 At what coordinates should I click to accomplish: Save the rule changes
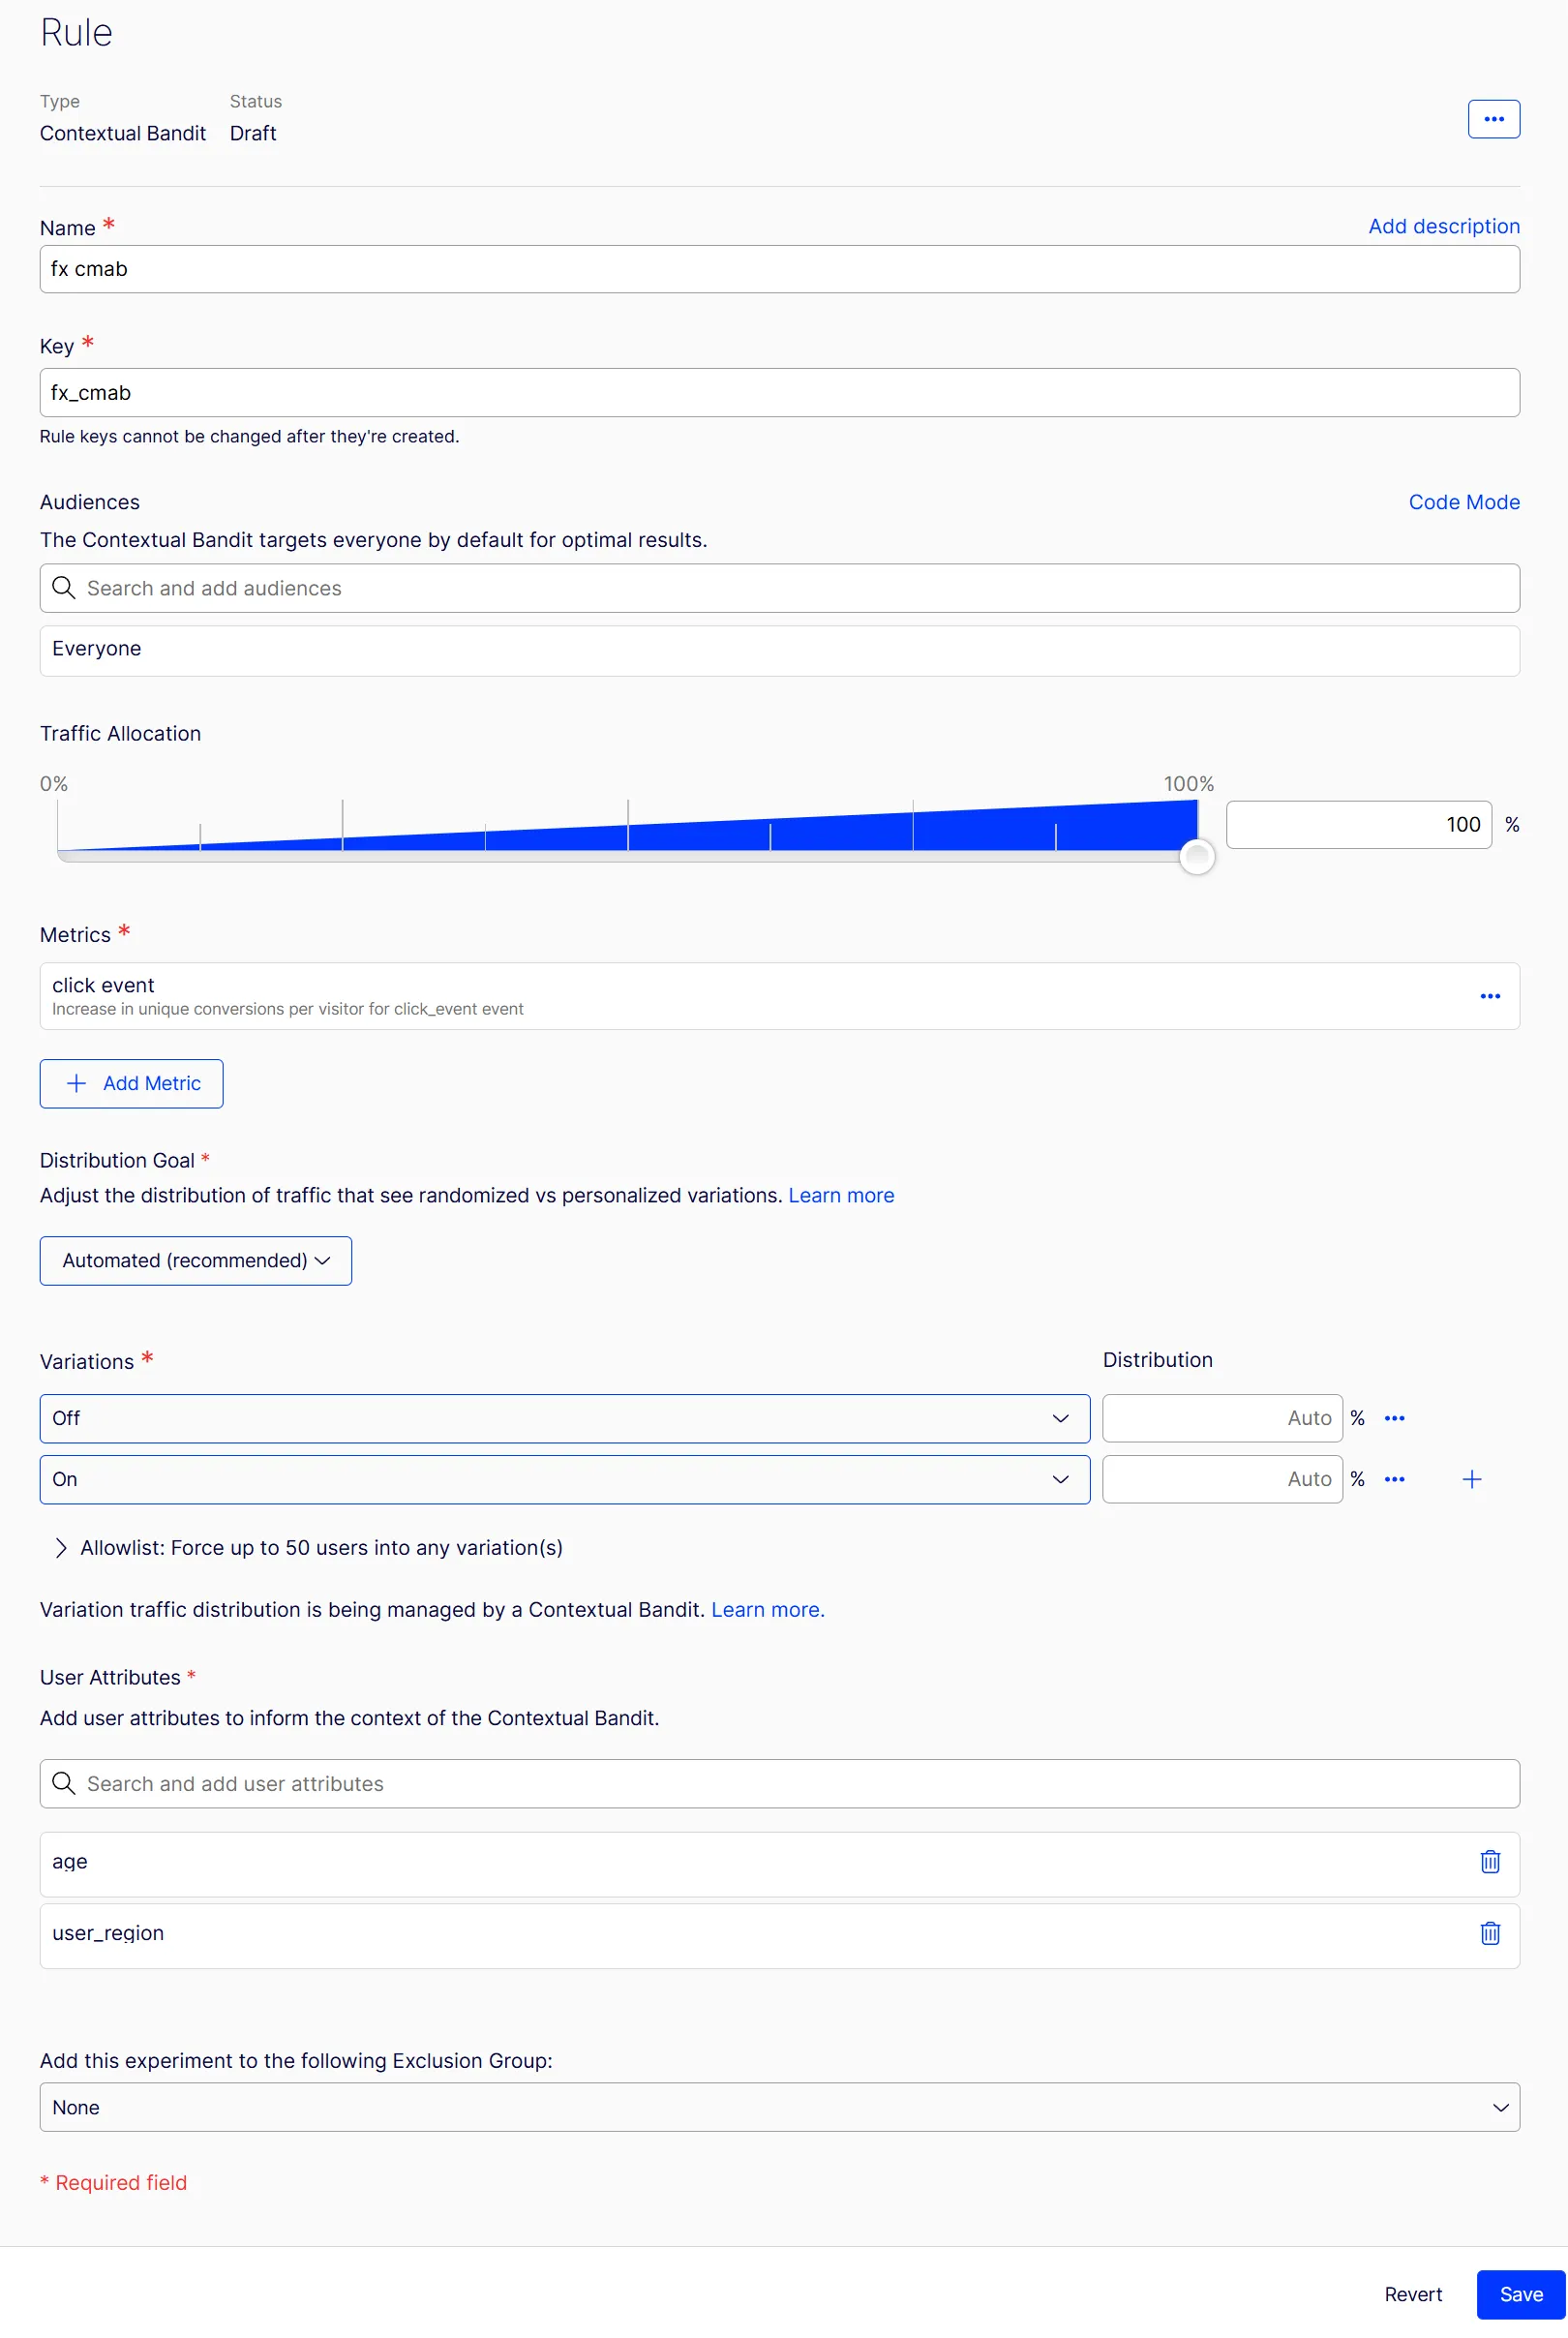pyautogui.click(x=1520, y=2294)
